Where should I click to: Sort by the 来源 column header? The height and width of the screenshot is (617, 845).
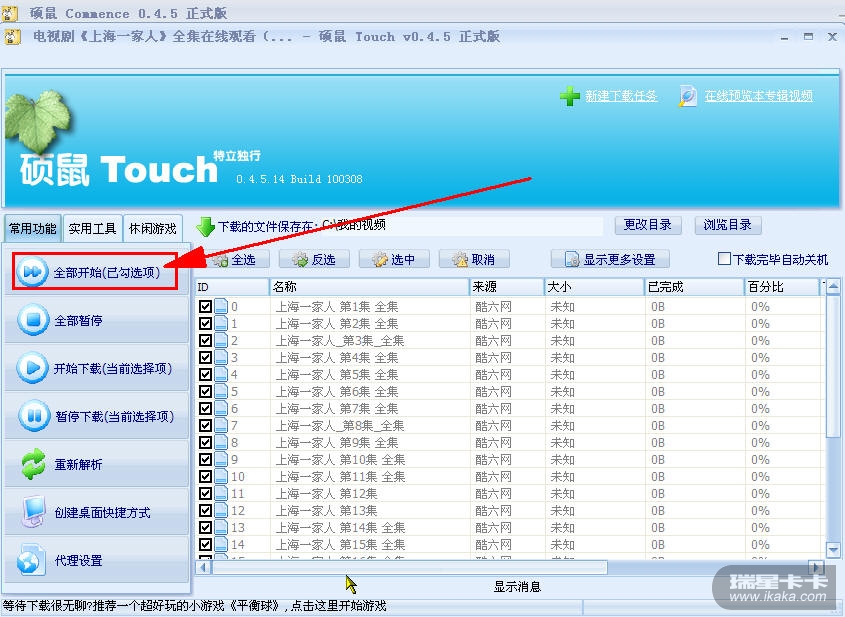point(507,287)
